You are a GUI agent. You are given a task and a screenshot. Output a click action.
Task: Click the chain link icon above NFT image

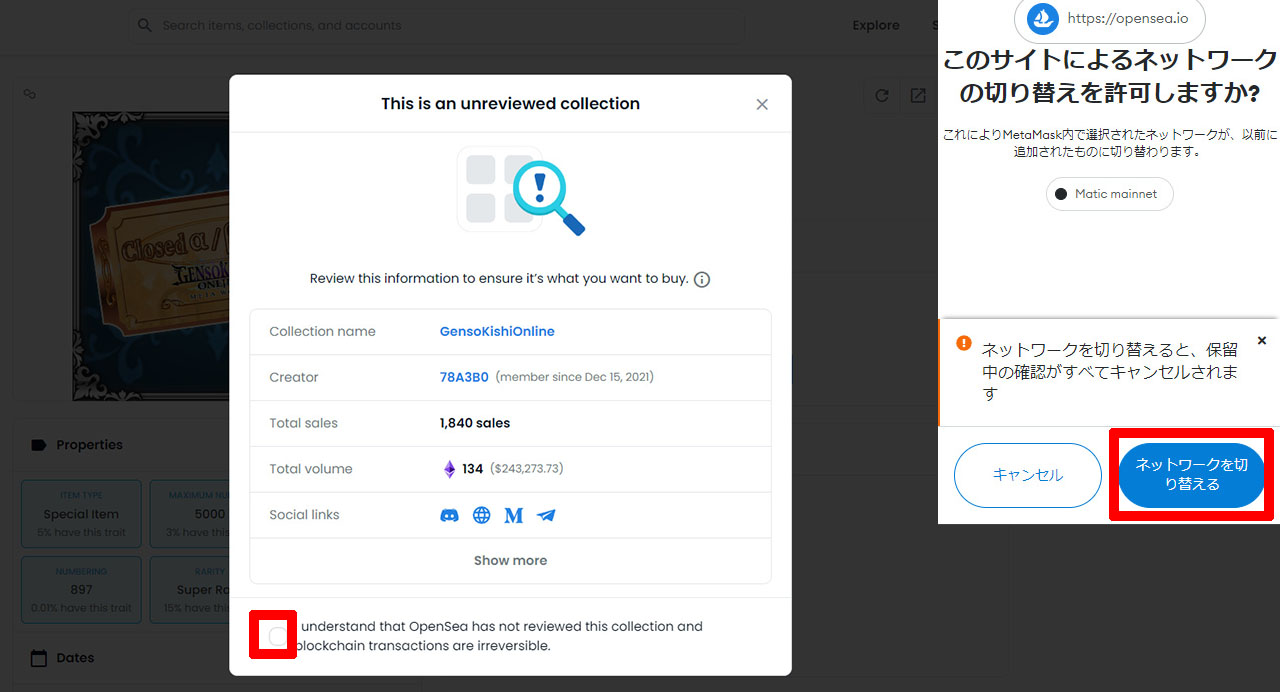tap(30, 94)
